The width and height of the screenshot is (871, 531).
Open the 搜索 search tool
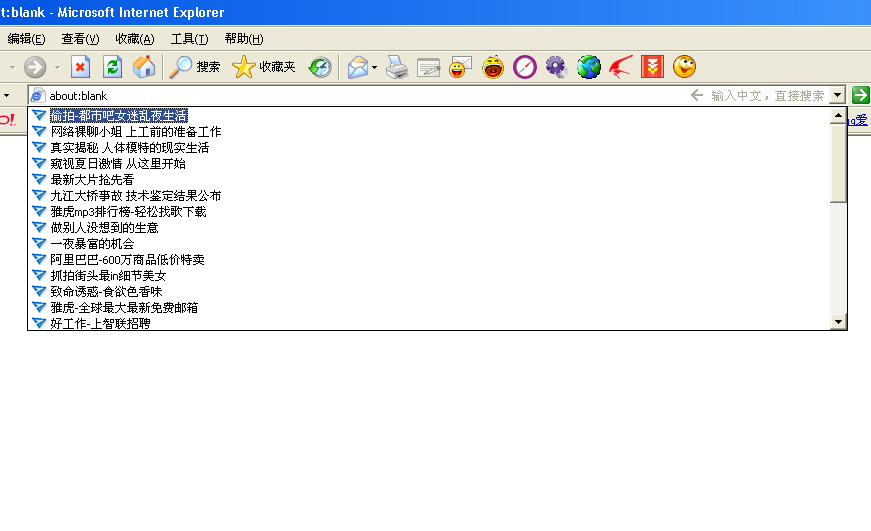[194, 67]
